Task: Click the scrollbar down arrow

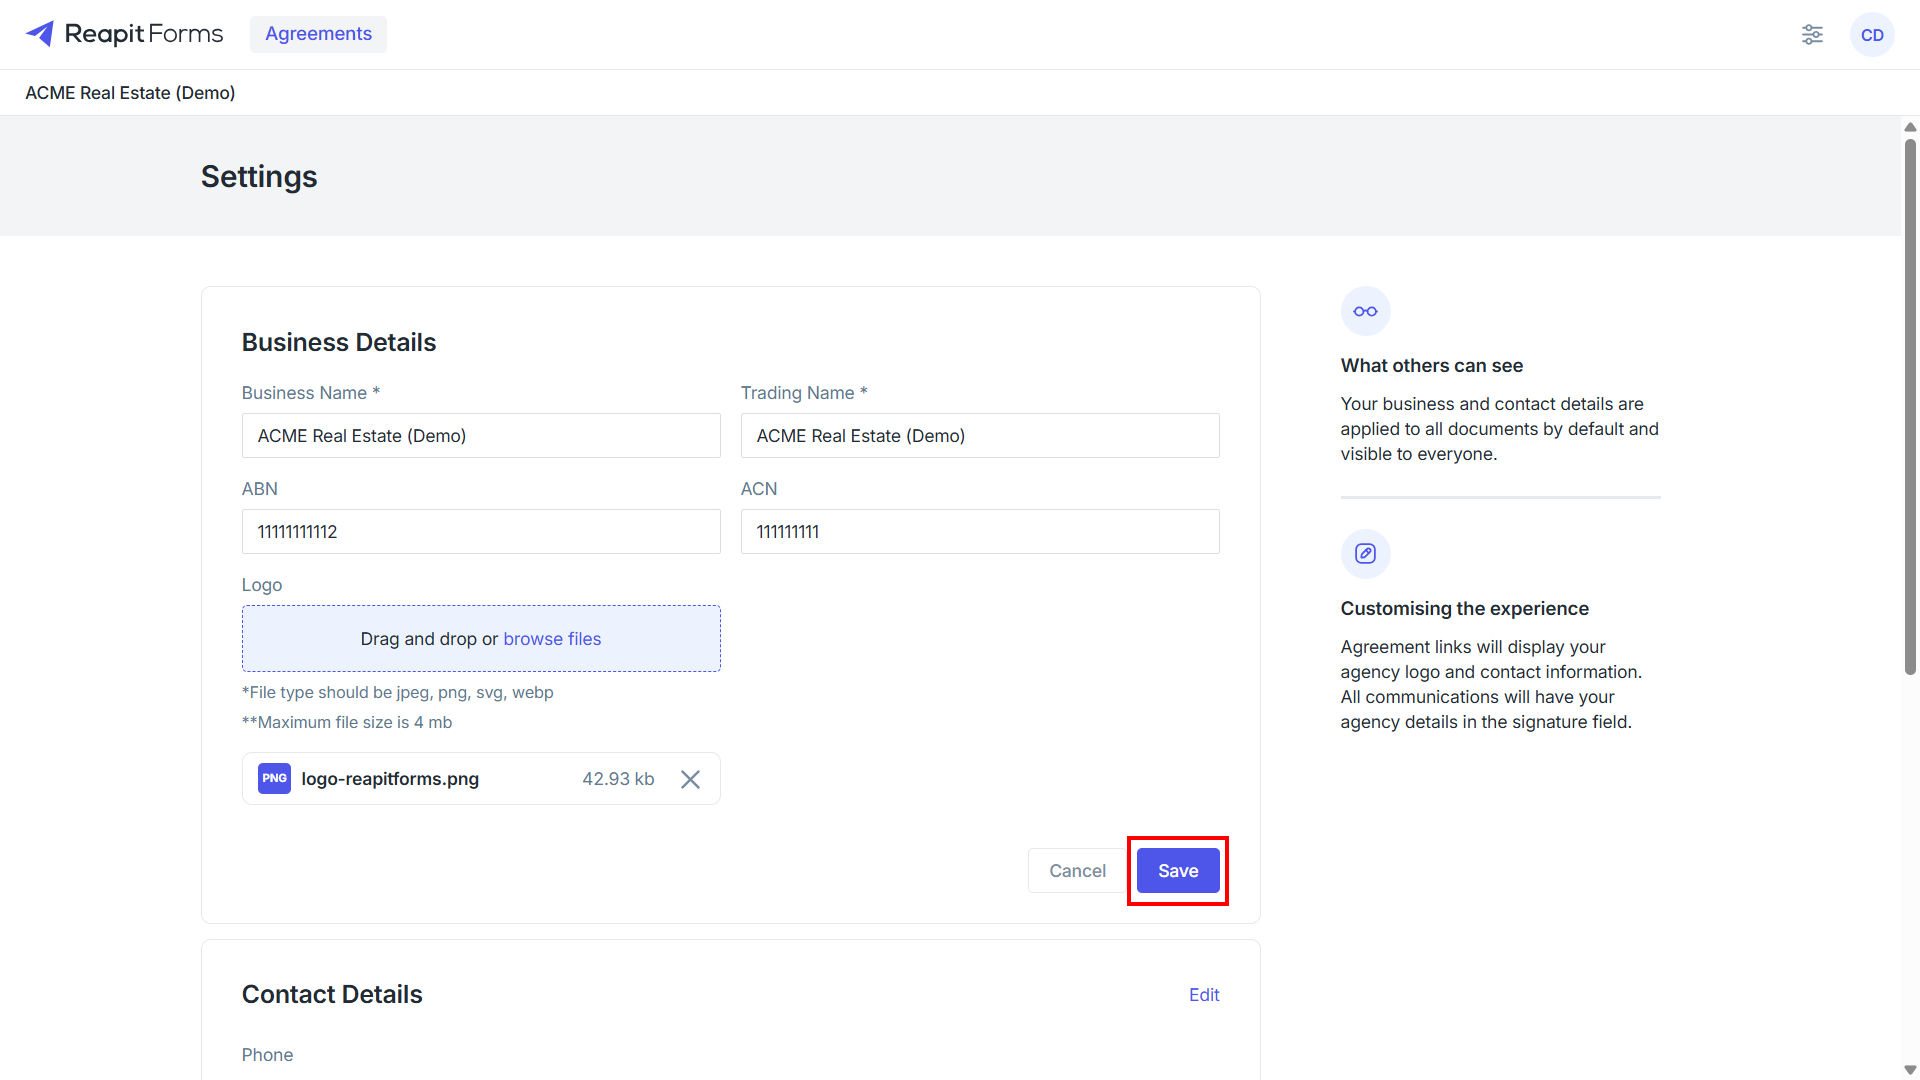Action: 1910,1070
